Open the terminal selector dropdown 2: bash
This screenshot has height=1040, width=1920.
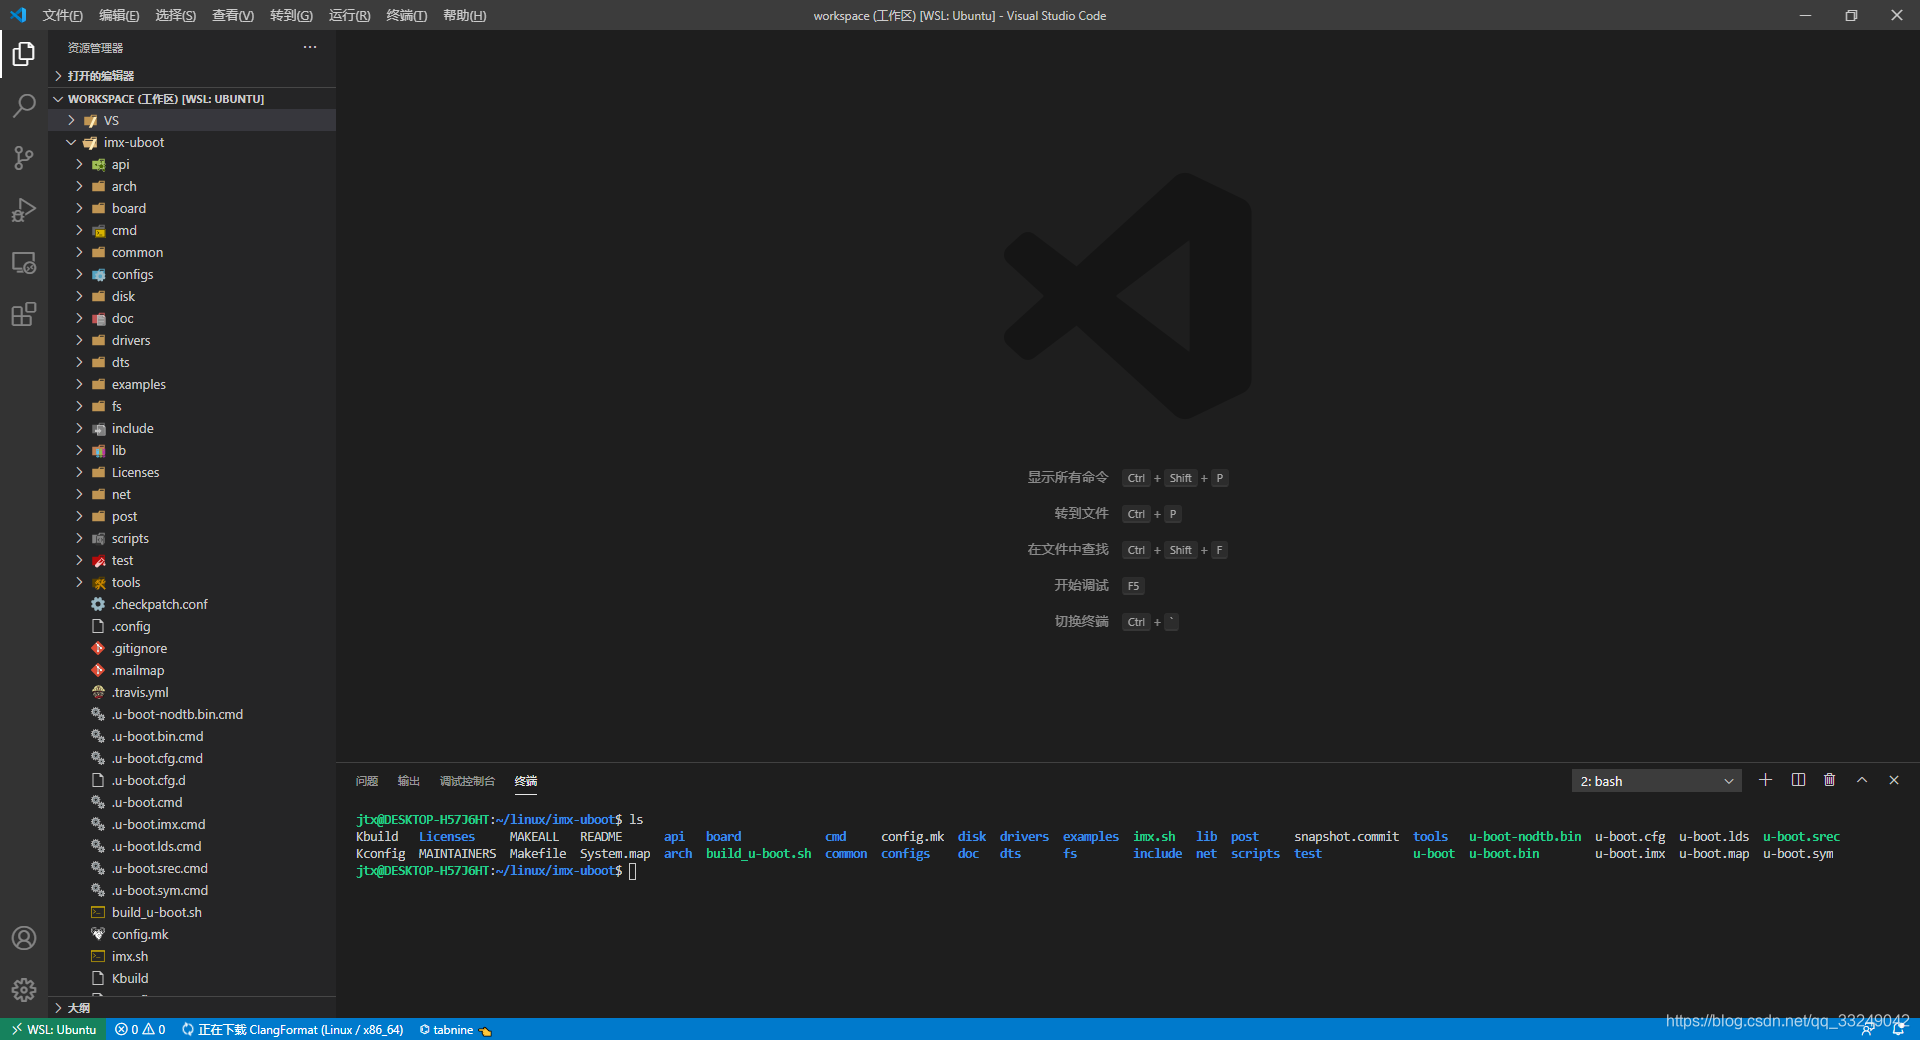[x=1656, y=781]
